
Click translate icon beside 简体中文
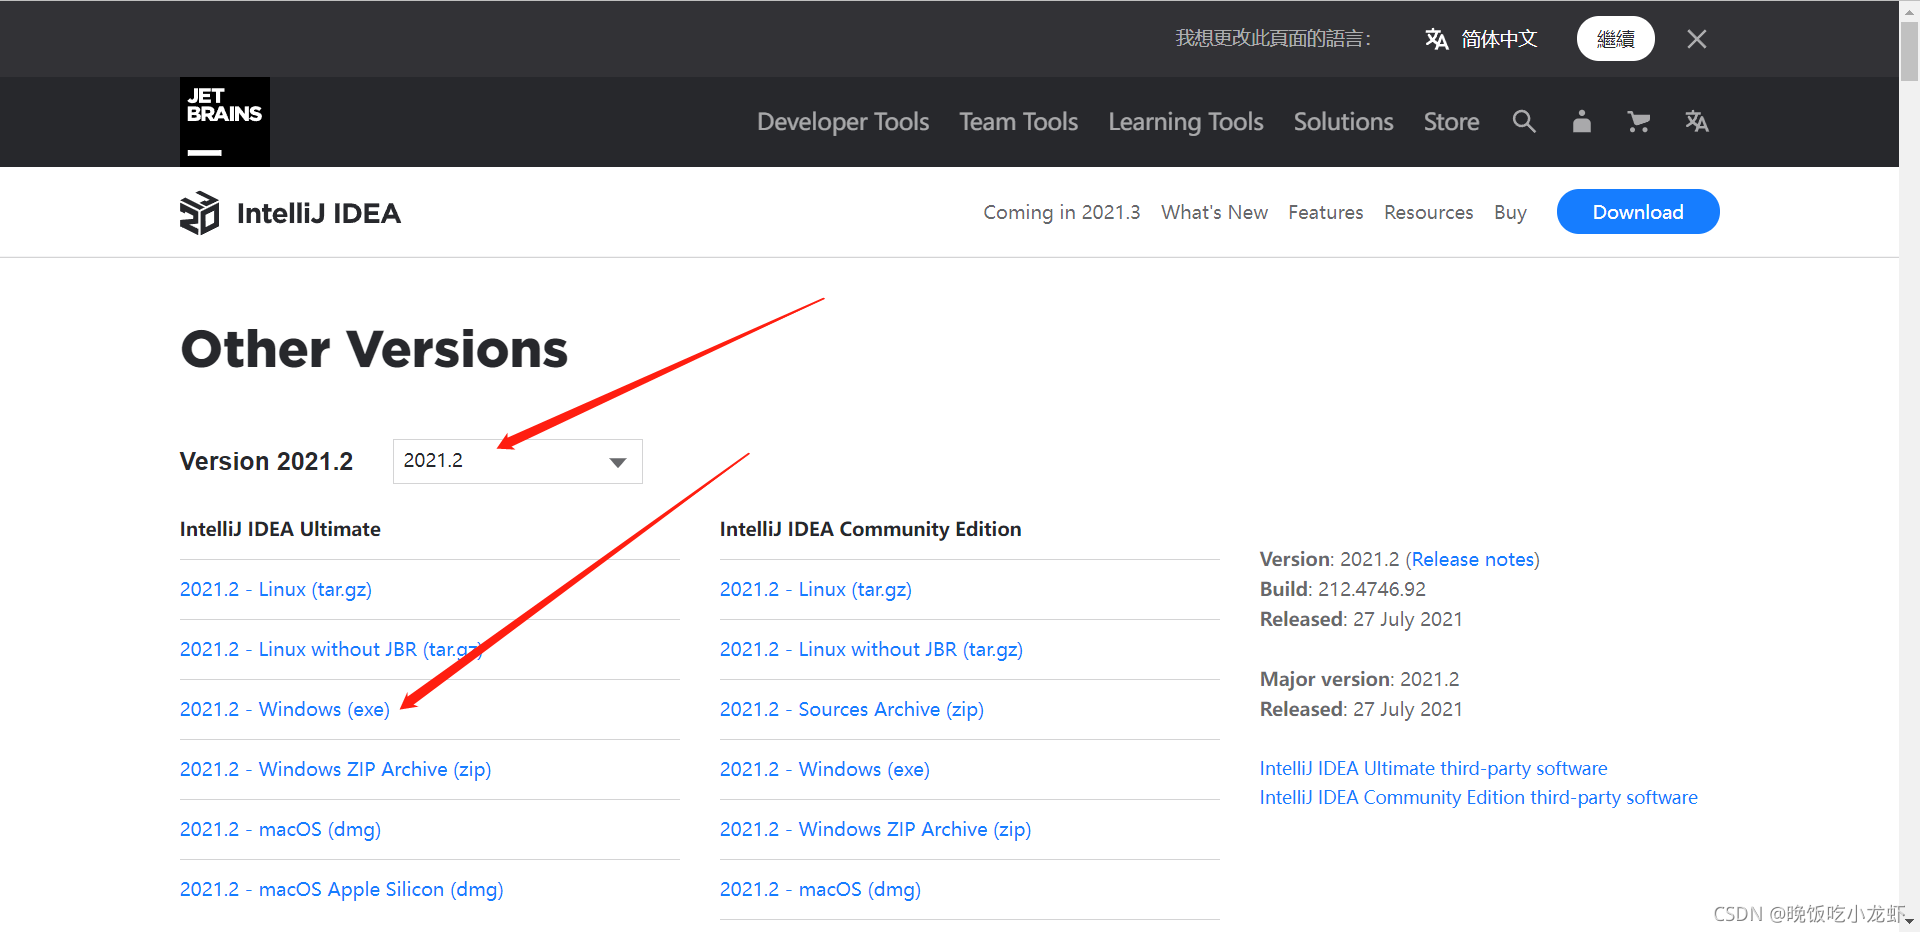1436,39
